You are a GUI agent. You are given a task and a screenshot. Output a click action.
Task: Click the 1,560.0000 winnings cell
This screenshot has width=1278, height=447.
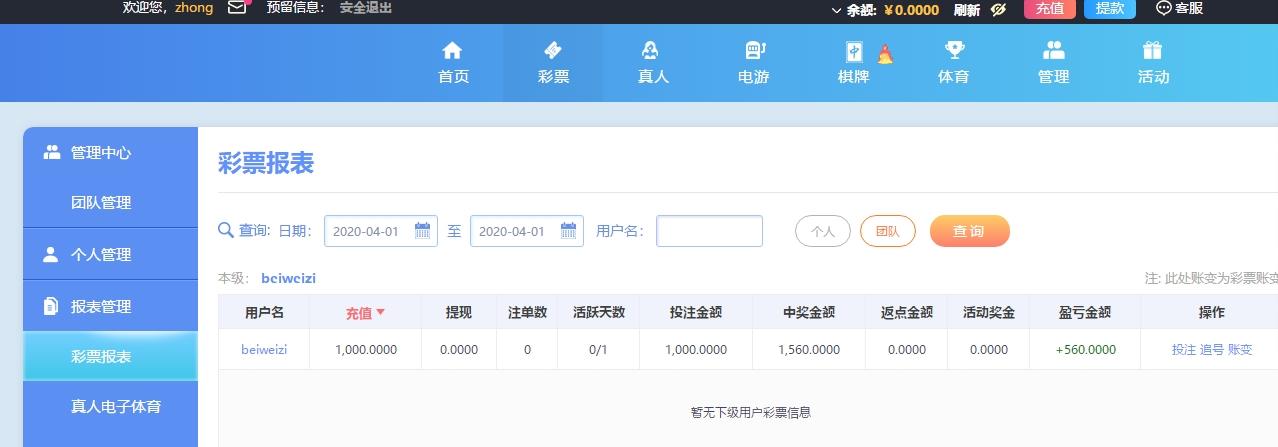pos(809,349)
